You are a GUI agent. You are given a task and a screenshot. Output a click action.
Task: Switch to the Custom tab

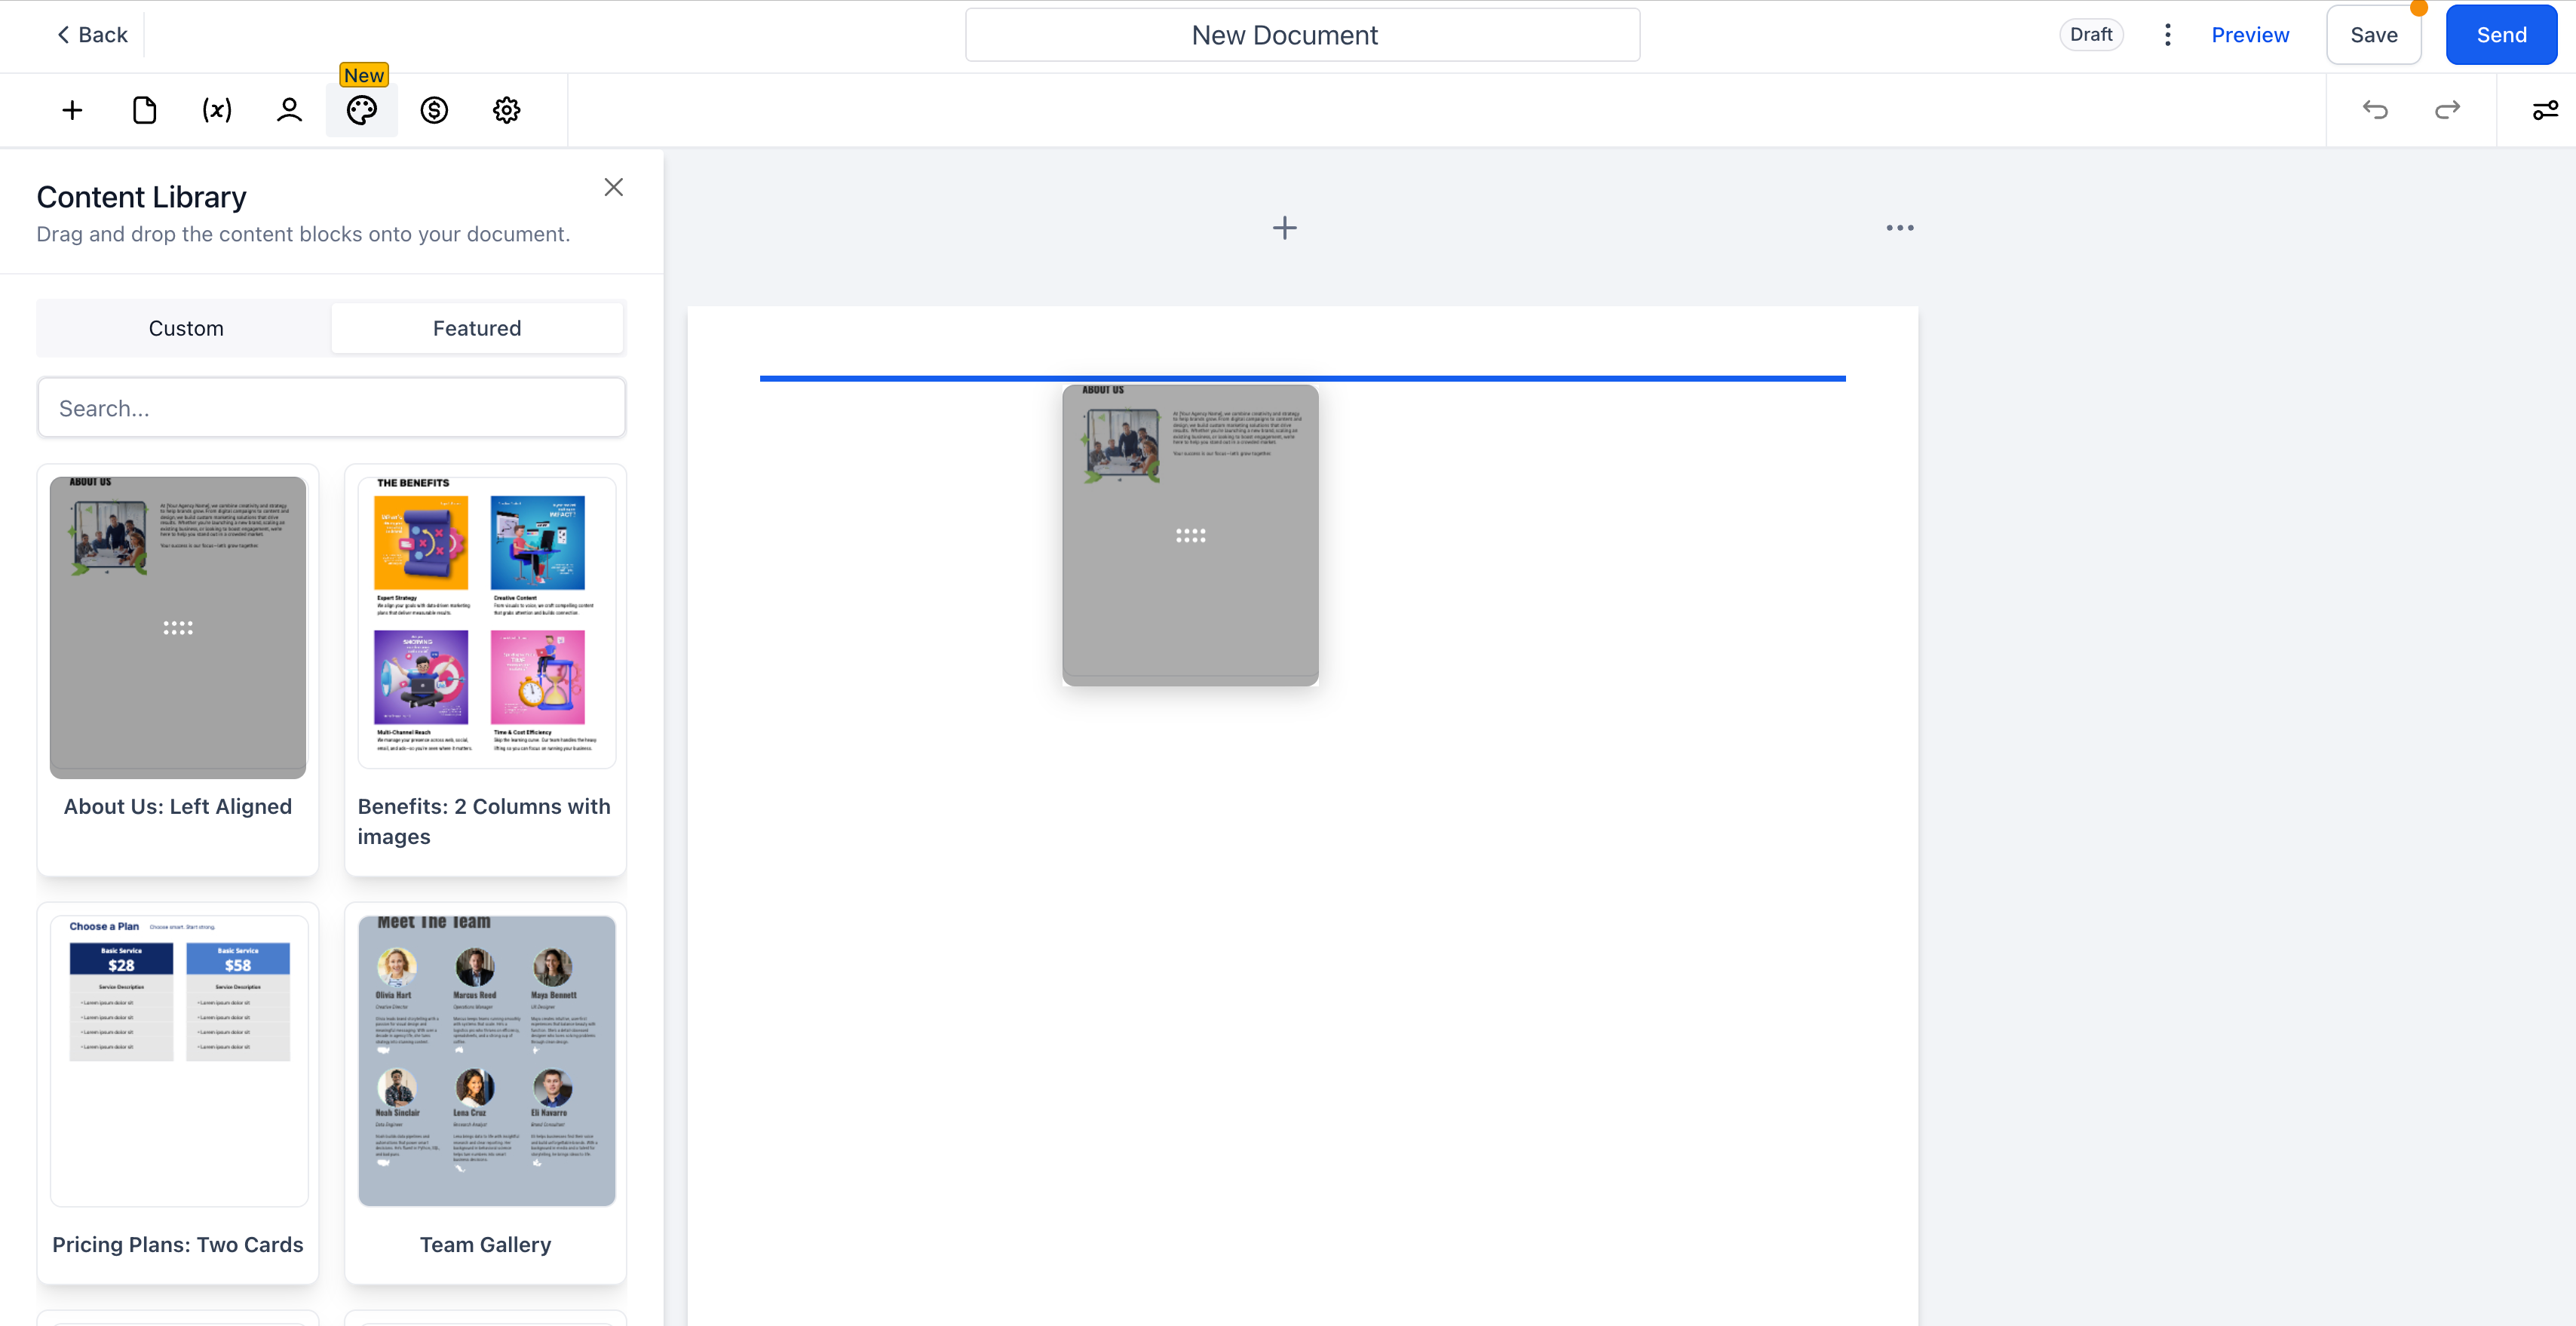tap(185, 327)
